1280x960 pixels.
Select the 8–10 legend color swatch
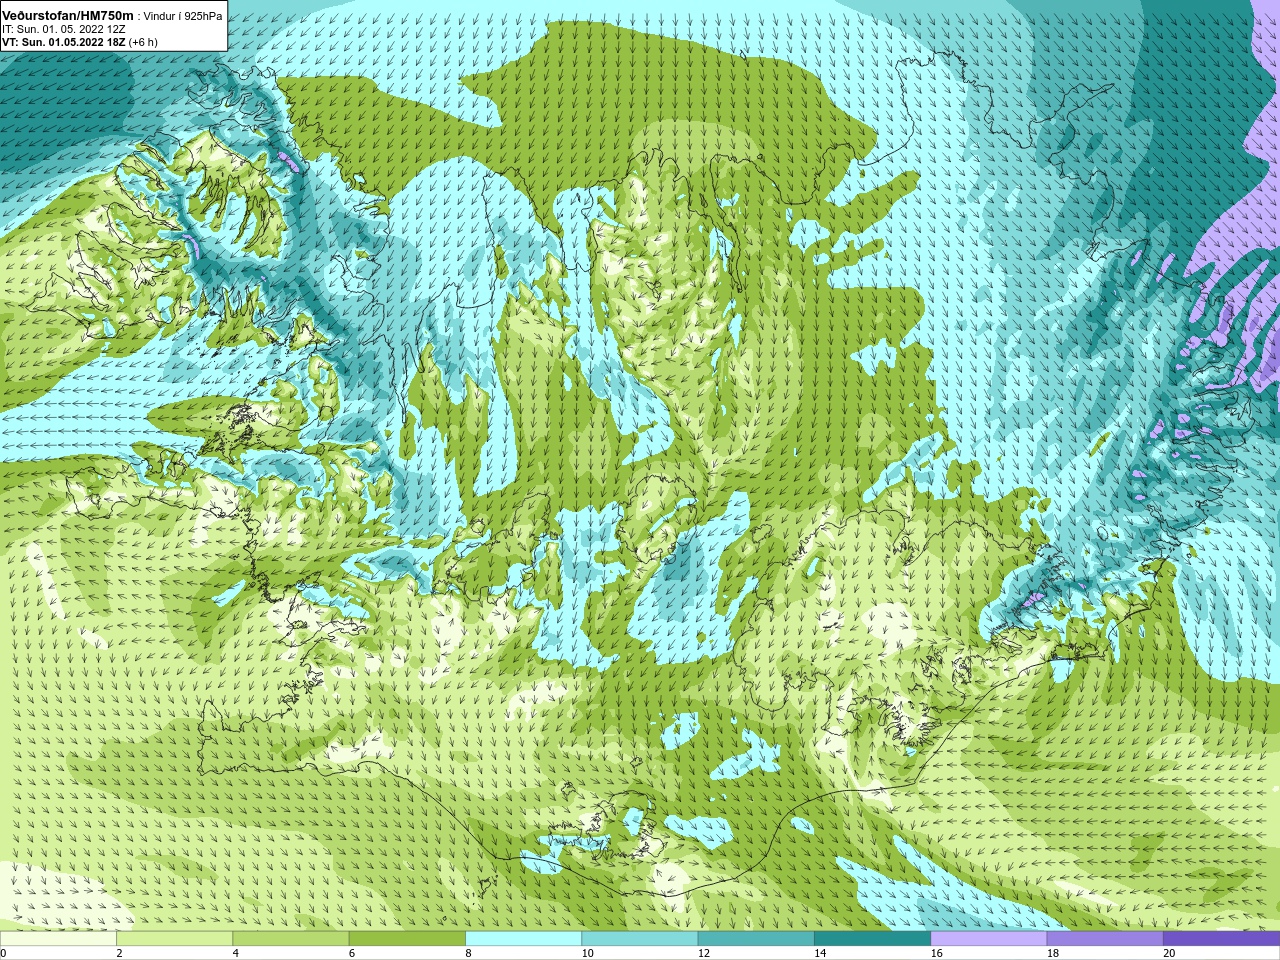523,939
